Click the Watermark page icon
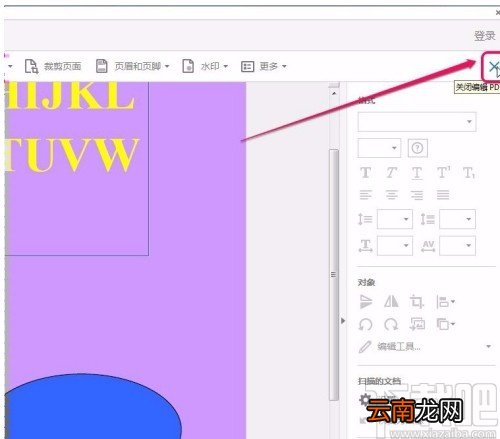 click(188, 66)
